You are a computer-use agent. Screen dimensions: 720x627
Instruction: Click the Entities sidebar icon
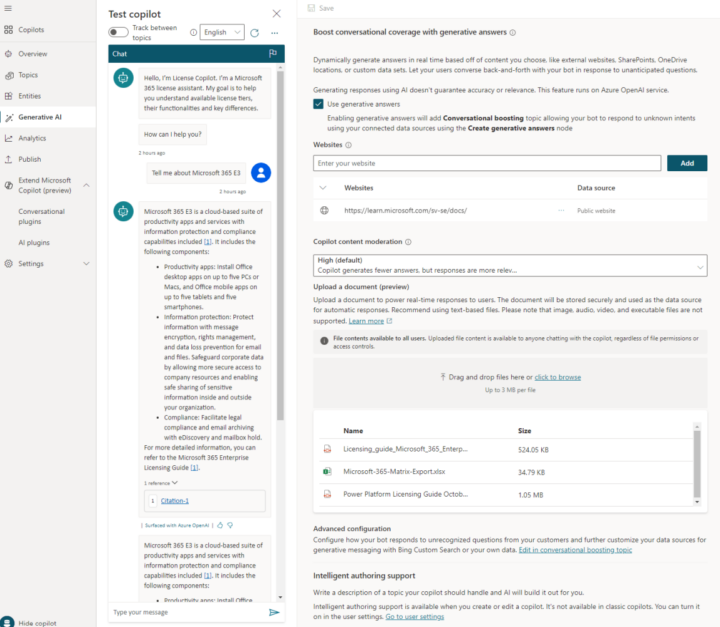(x=8, y=96)
